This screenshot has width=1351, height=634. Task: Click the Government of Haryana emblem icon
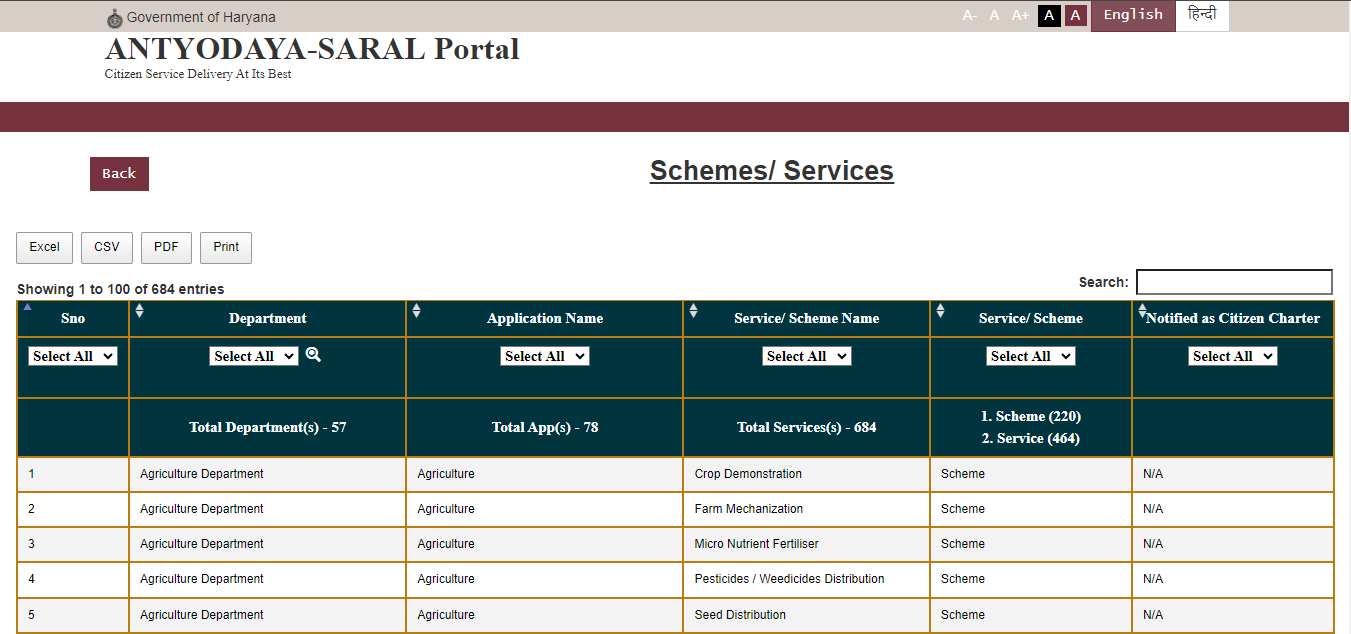(114, 18)
